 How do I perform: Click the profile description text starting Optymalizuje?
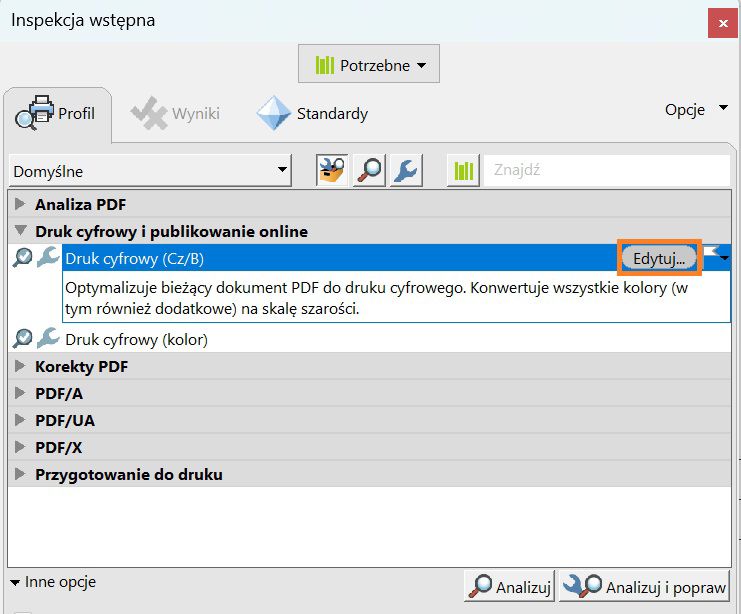pos(376,298)
